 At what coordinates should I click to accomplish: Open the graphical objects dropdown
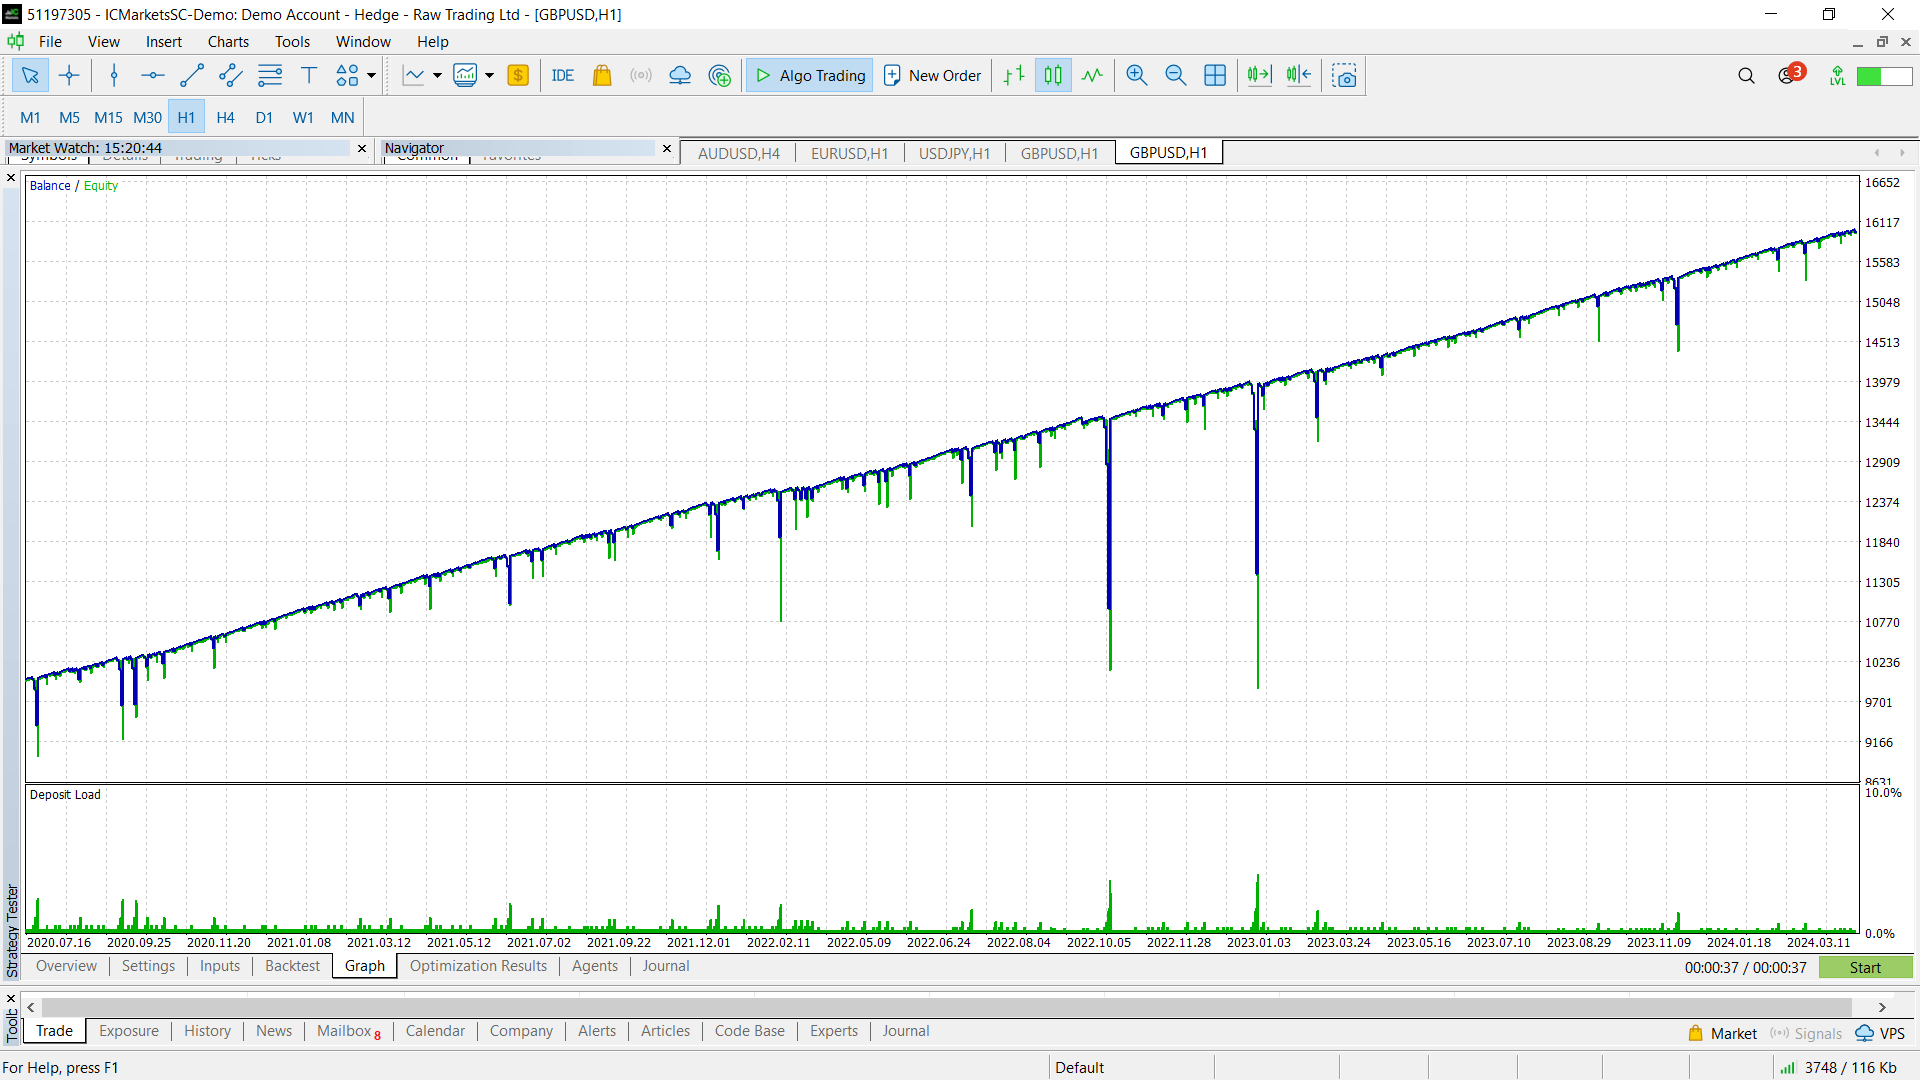[x=369, y=75]
